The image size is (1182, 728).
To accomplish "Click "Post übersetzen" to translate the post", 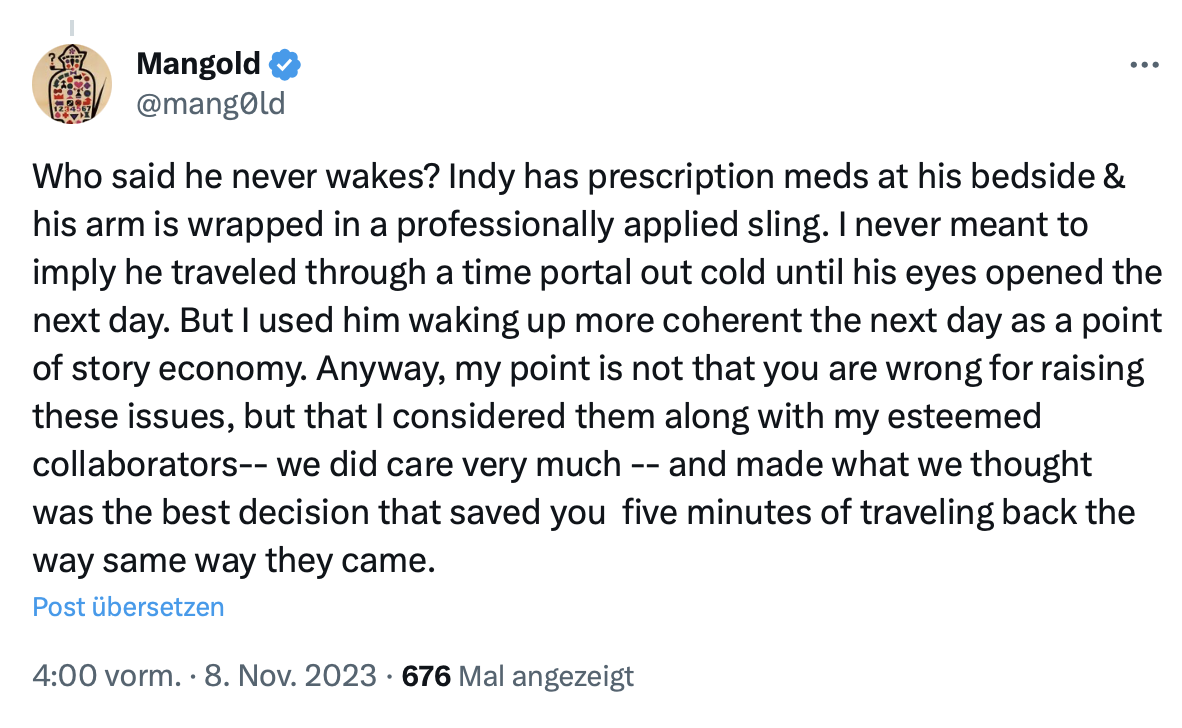I will click(x=128, y=607).
